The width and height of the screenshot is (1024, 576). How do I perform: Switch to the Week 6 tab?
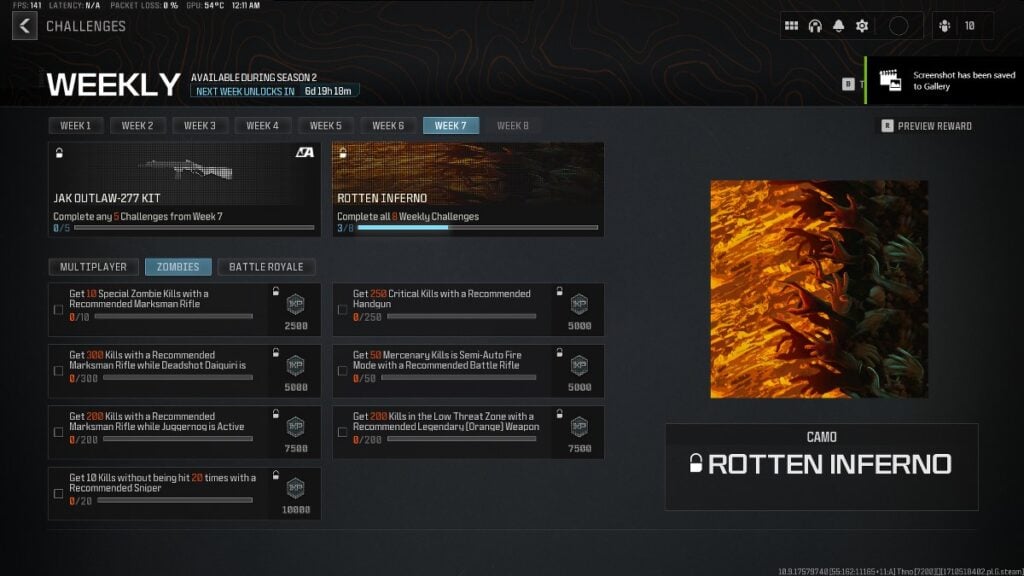point(388,126)
